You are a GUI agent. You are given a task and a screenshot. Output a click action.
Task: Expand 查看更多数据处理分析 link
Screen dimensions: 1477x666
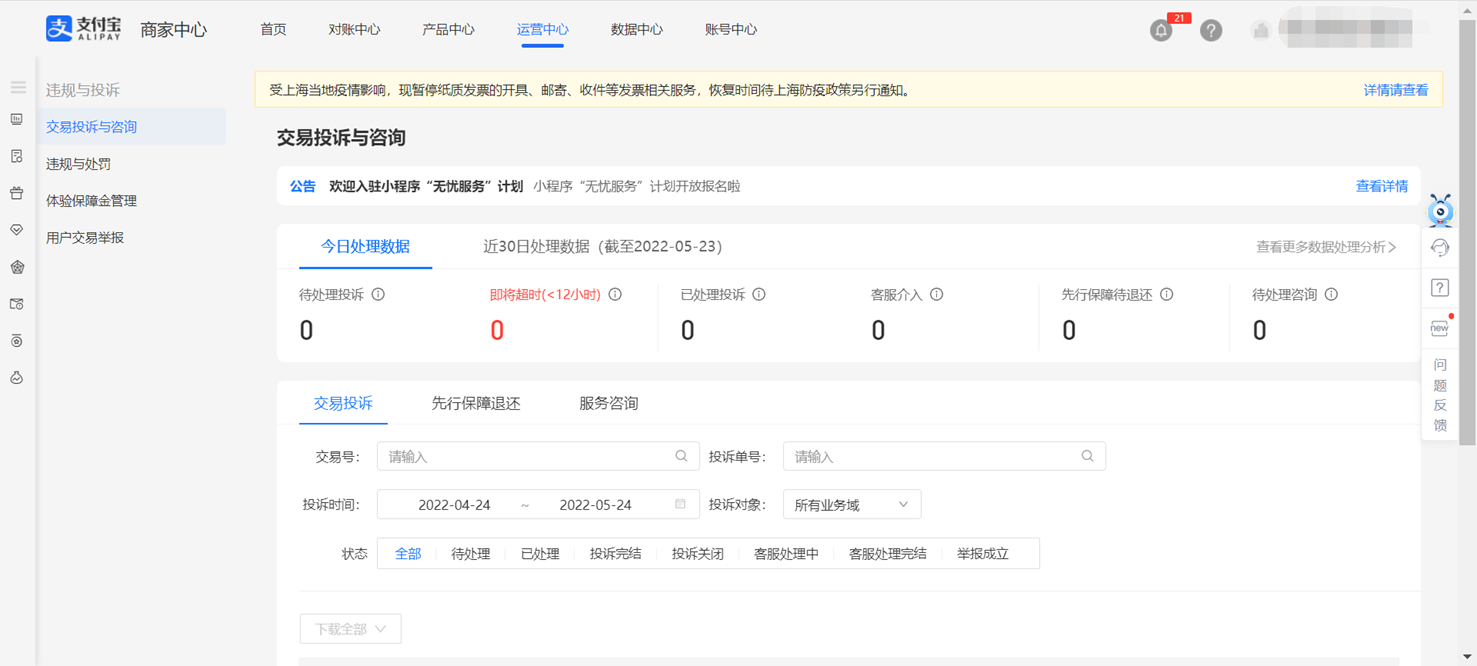[1326, 247]
